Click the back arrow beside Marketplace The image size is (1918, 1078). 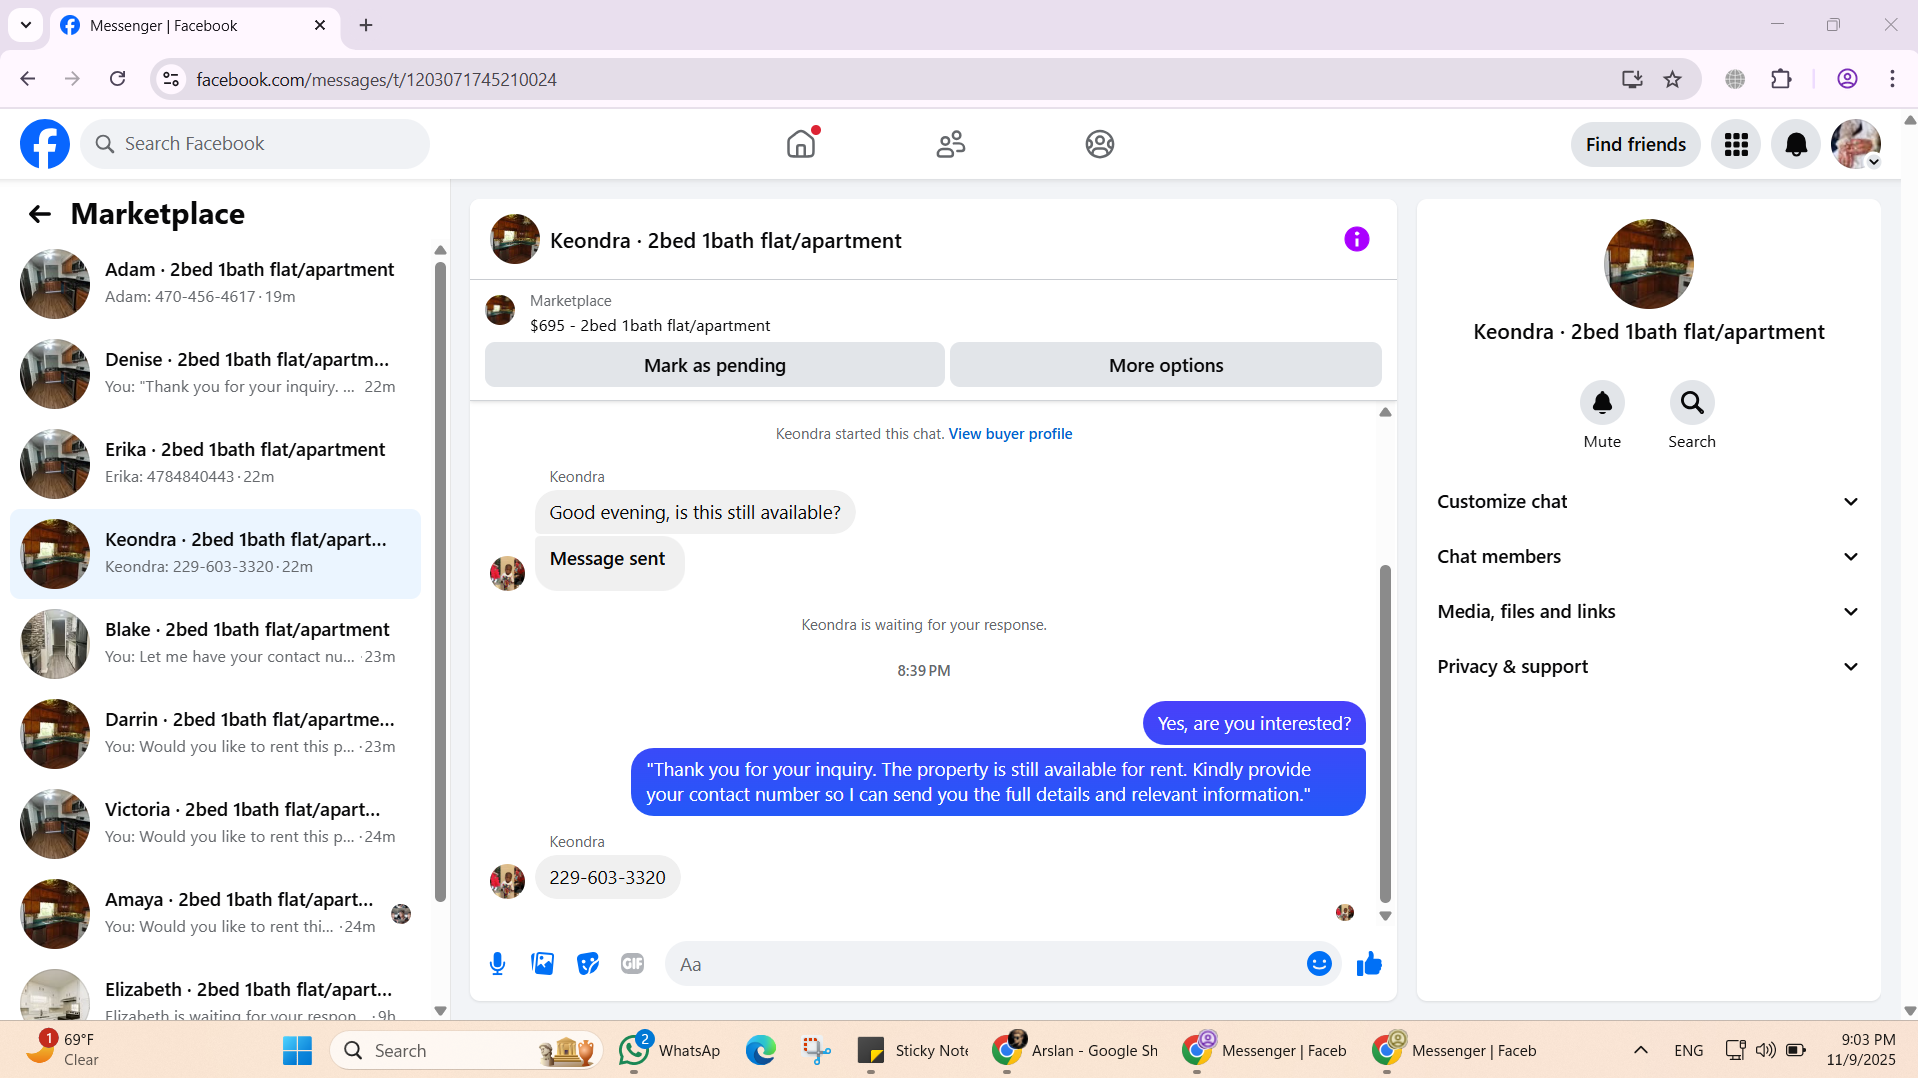point(40,214)
